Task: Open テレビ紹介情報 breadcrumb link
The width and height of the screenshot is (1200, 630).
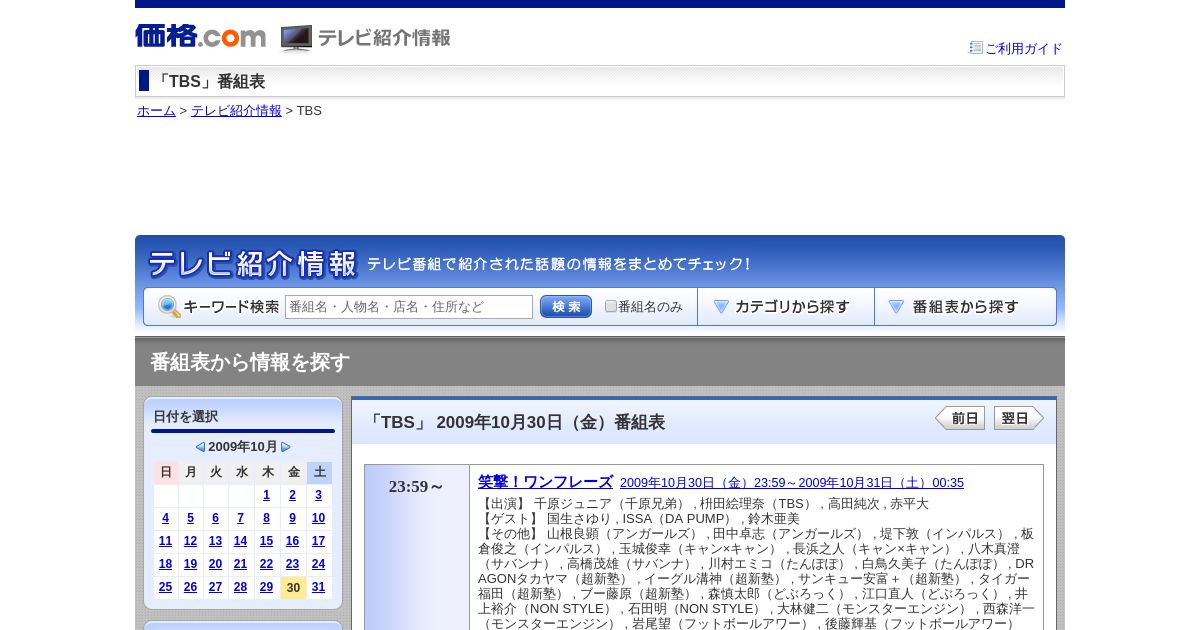Action: (236, 111)
